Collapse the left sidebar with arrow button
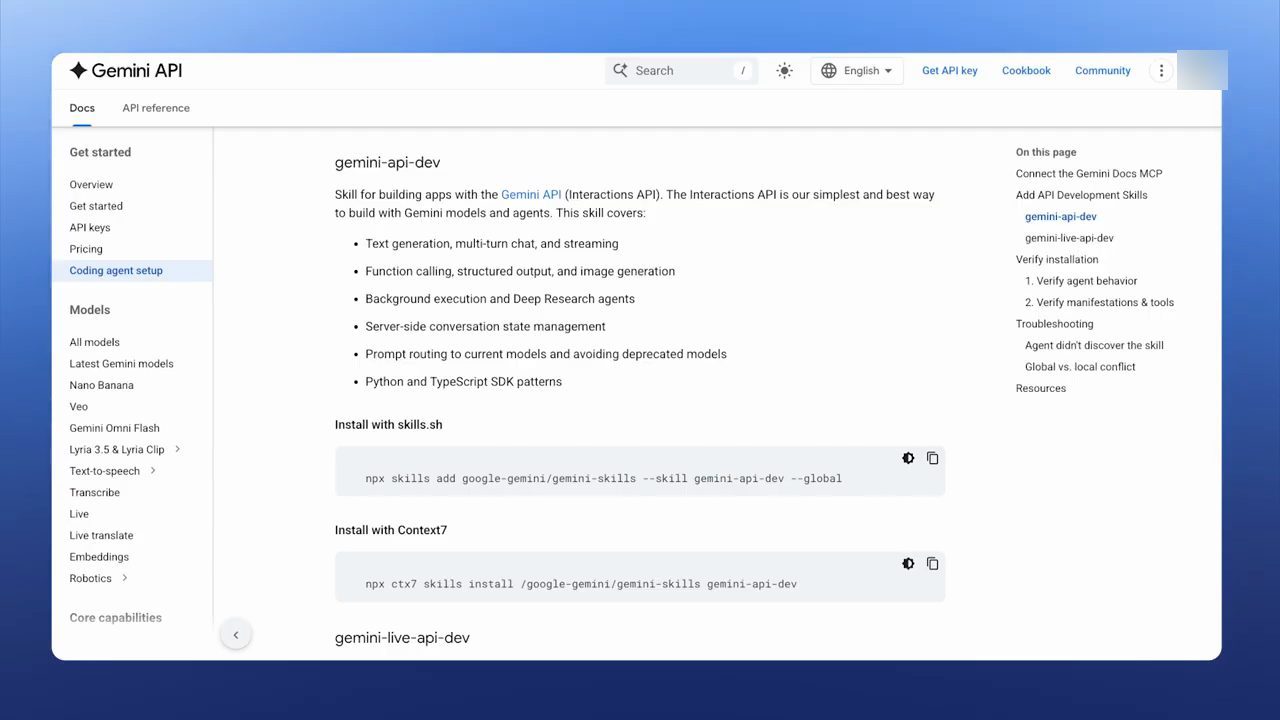This screenshot has width=1280, height=720. coord(236,635)
